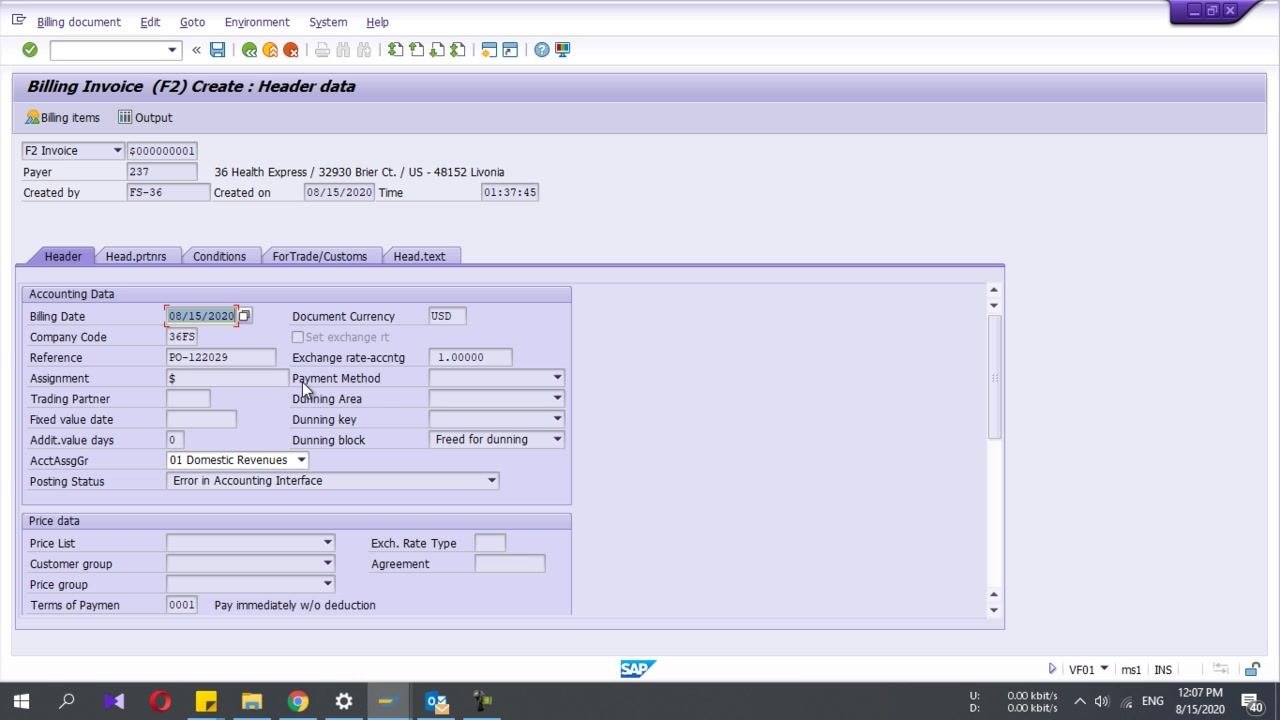This screenshot has width=1280, height=720.
Task: Click the Billing Date calendar picker icon
Action: click(x=244, y=316)
